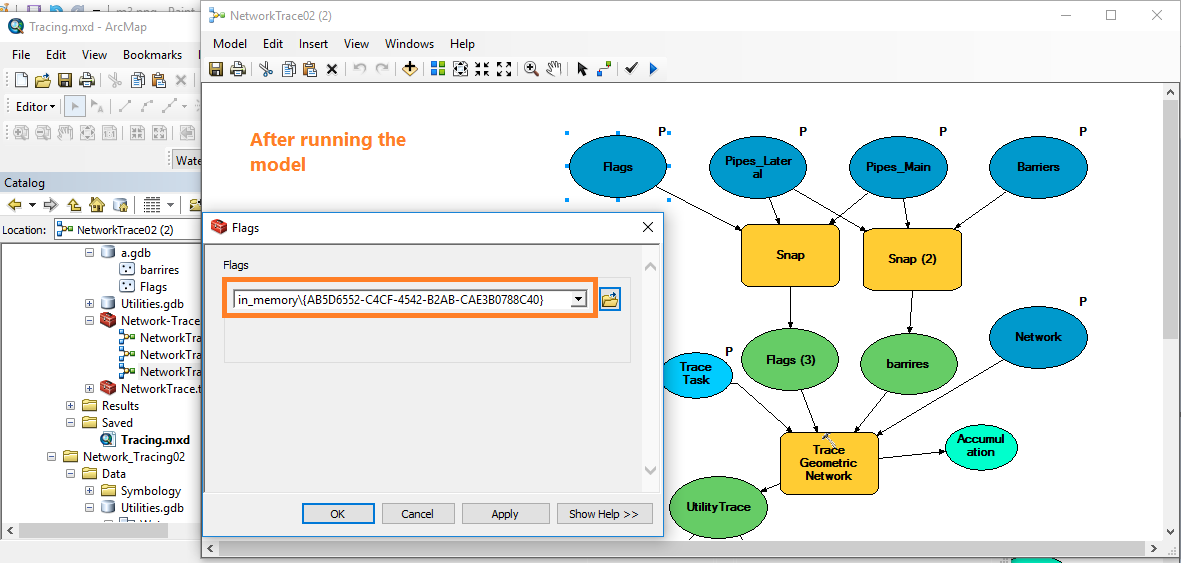1181x563 pixels.
Task: Activate the Connect tool
Action: [603, 69]
